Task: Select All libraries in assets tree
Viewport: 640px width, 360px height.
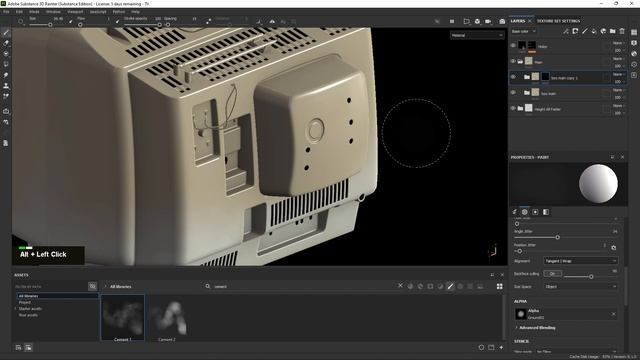Action: (57, 296)
